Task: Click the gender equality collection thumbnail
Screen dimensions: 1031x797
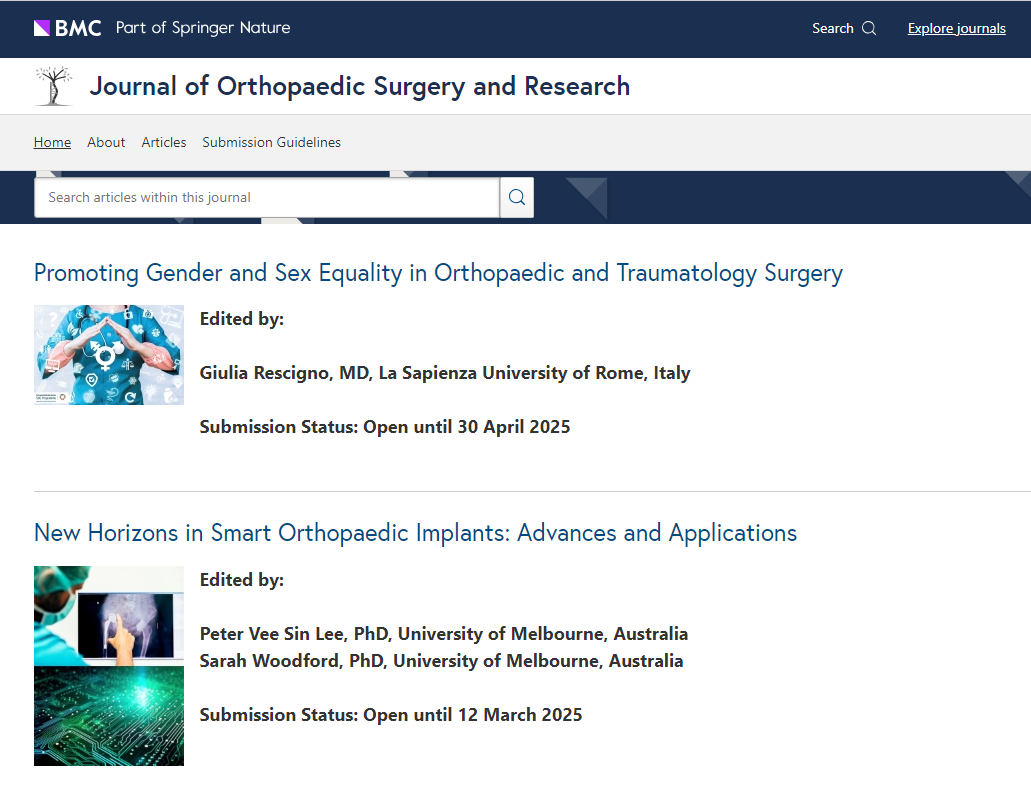Action: (109, 355)
